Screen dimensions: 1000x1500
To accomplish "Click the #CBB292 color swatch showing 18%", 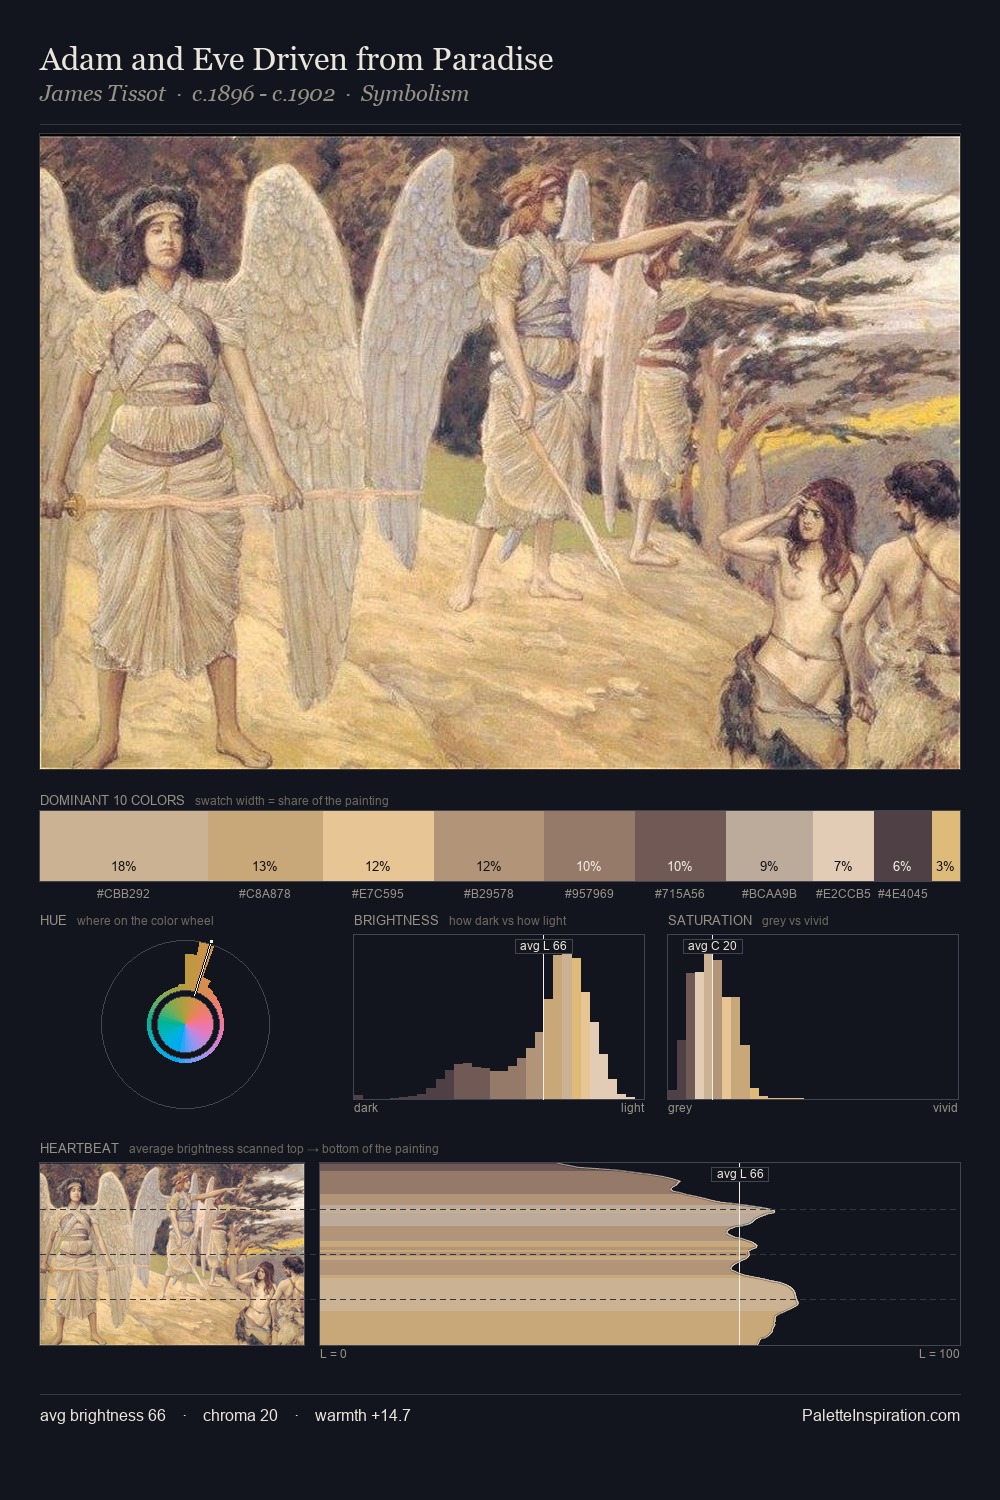I will [x=124, y=846].
